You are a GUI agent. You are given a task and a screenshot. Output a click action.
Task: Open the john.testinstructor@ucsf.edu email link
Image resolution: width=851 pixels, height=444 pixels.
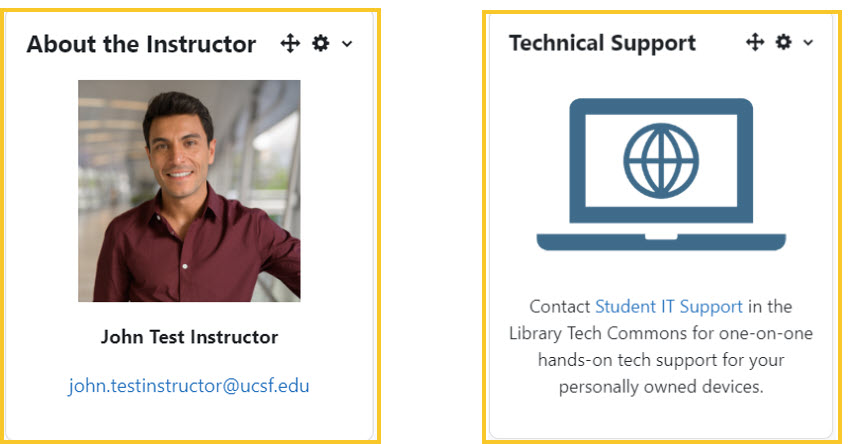point(189,386)
